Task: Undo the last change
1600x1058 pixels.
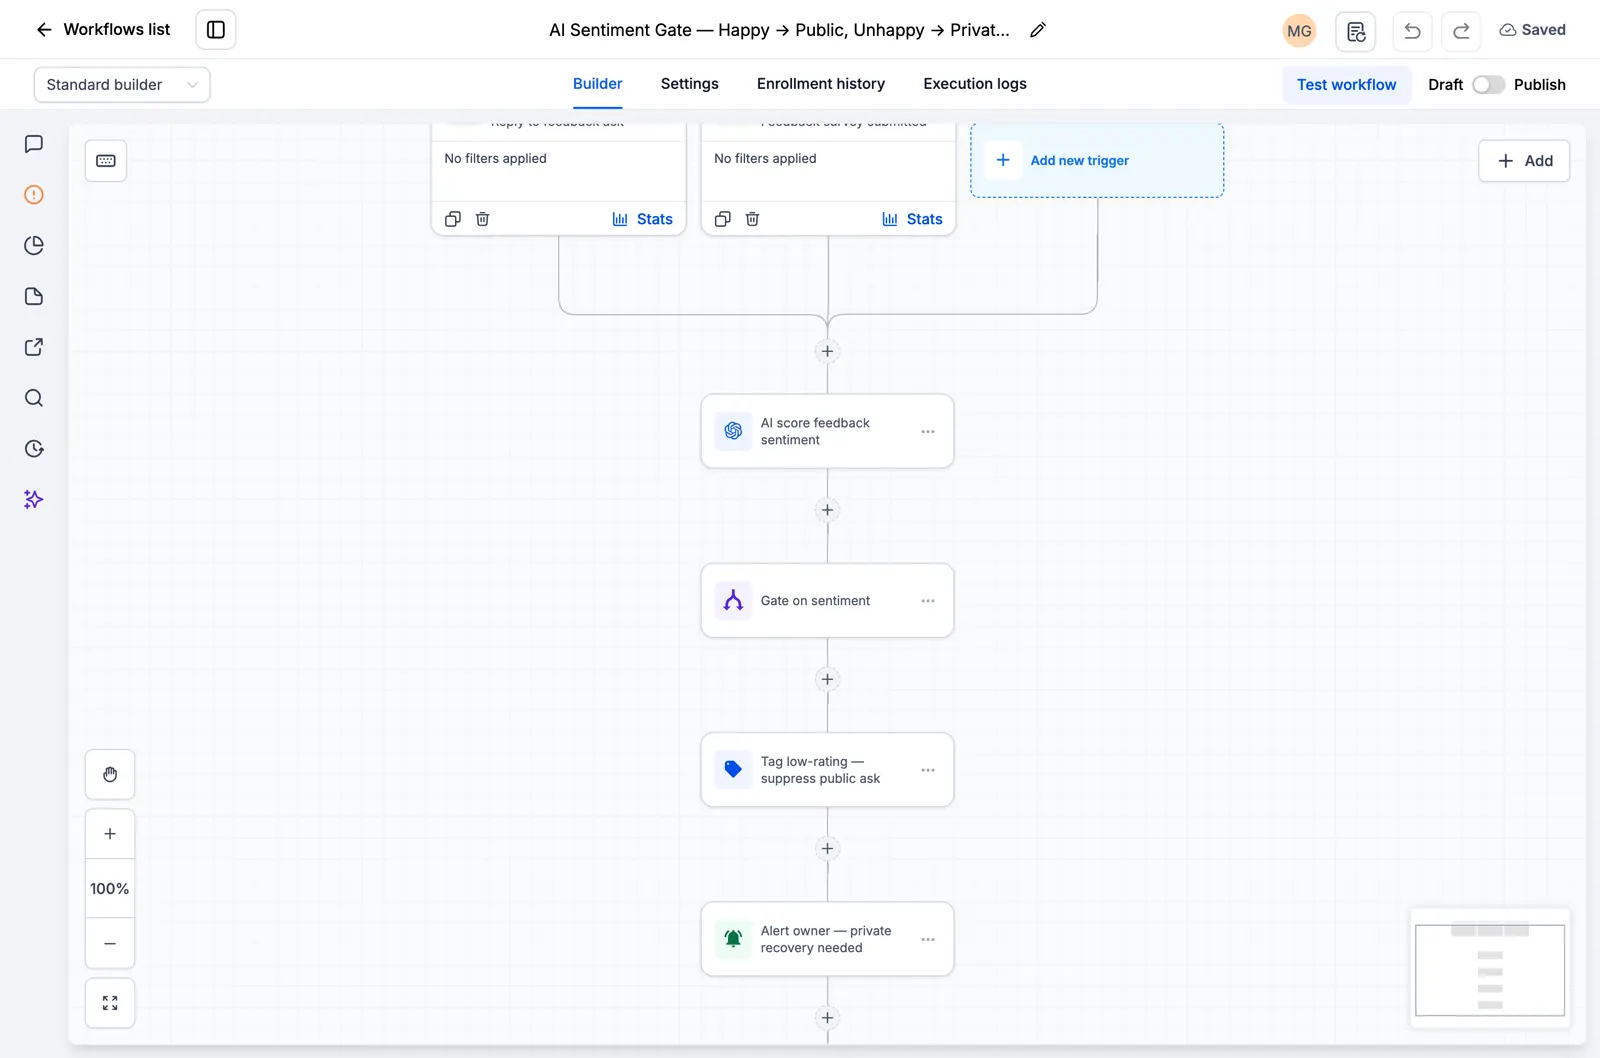Action: click(x=1412, y=31)
